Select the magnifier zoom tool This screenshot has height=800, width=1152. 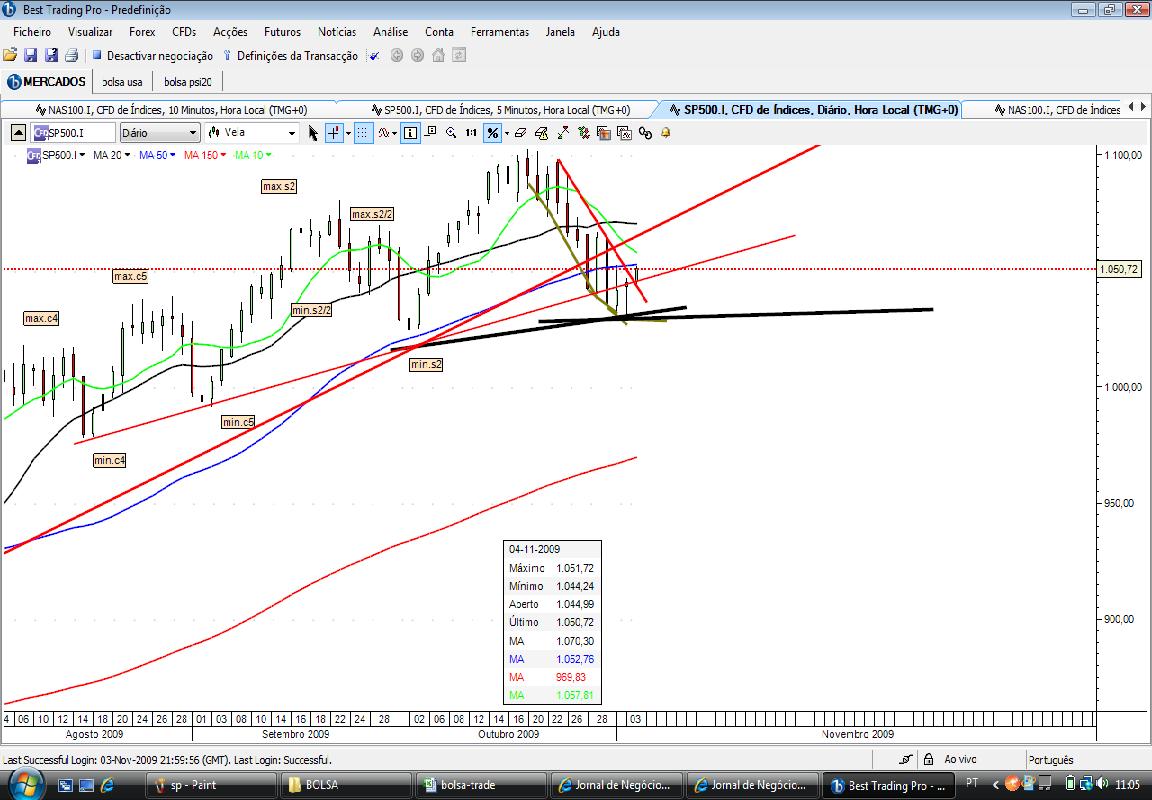450,133
